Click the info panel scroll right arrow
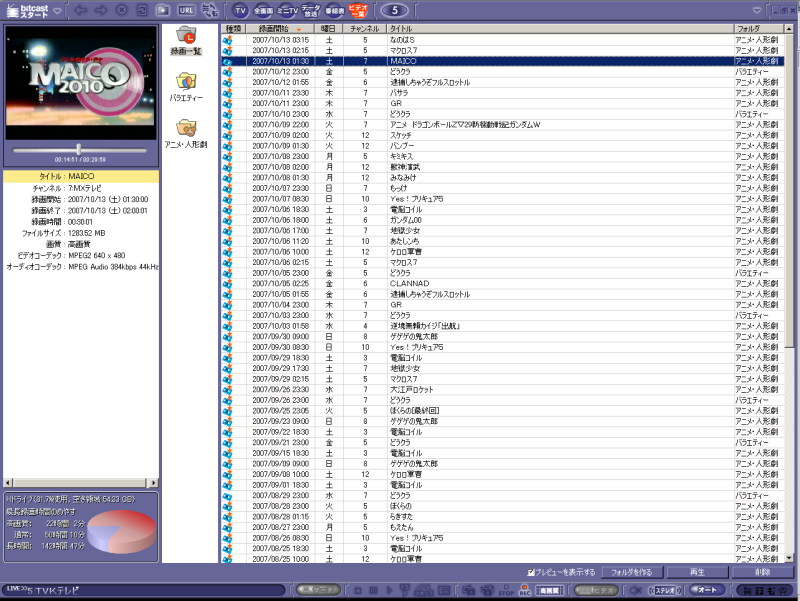800x601 pixels. (x=153, y=483)
